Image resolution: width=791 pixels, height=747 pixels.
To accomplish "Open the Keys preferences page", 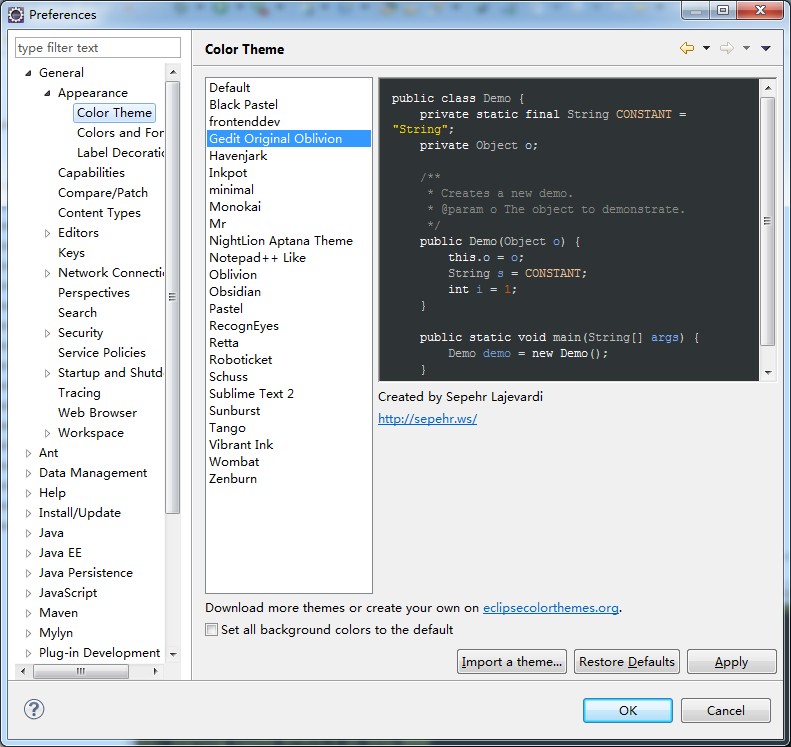I will click(71, 253).
